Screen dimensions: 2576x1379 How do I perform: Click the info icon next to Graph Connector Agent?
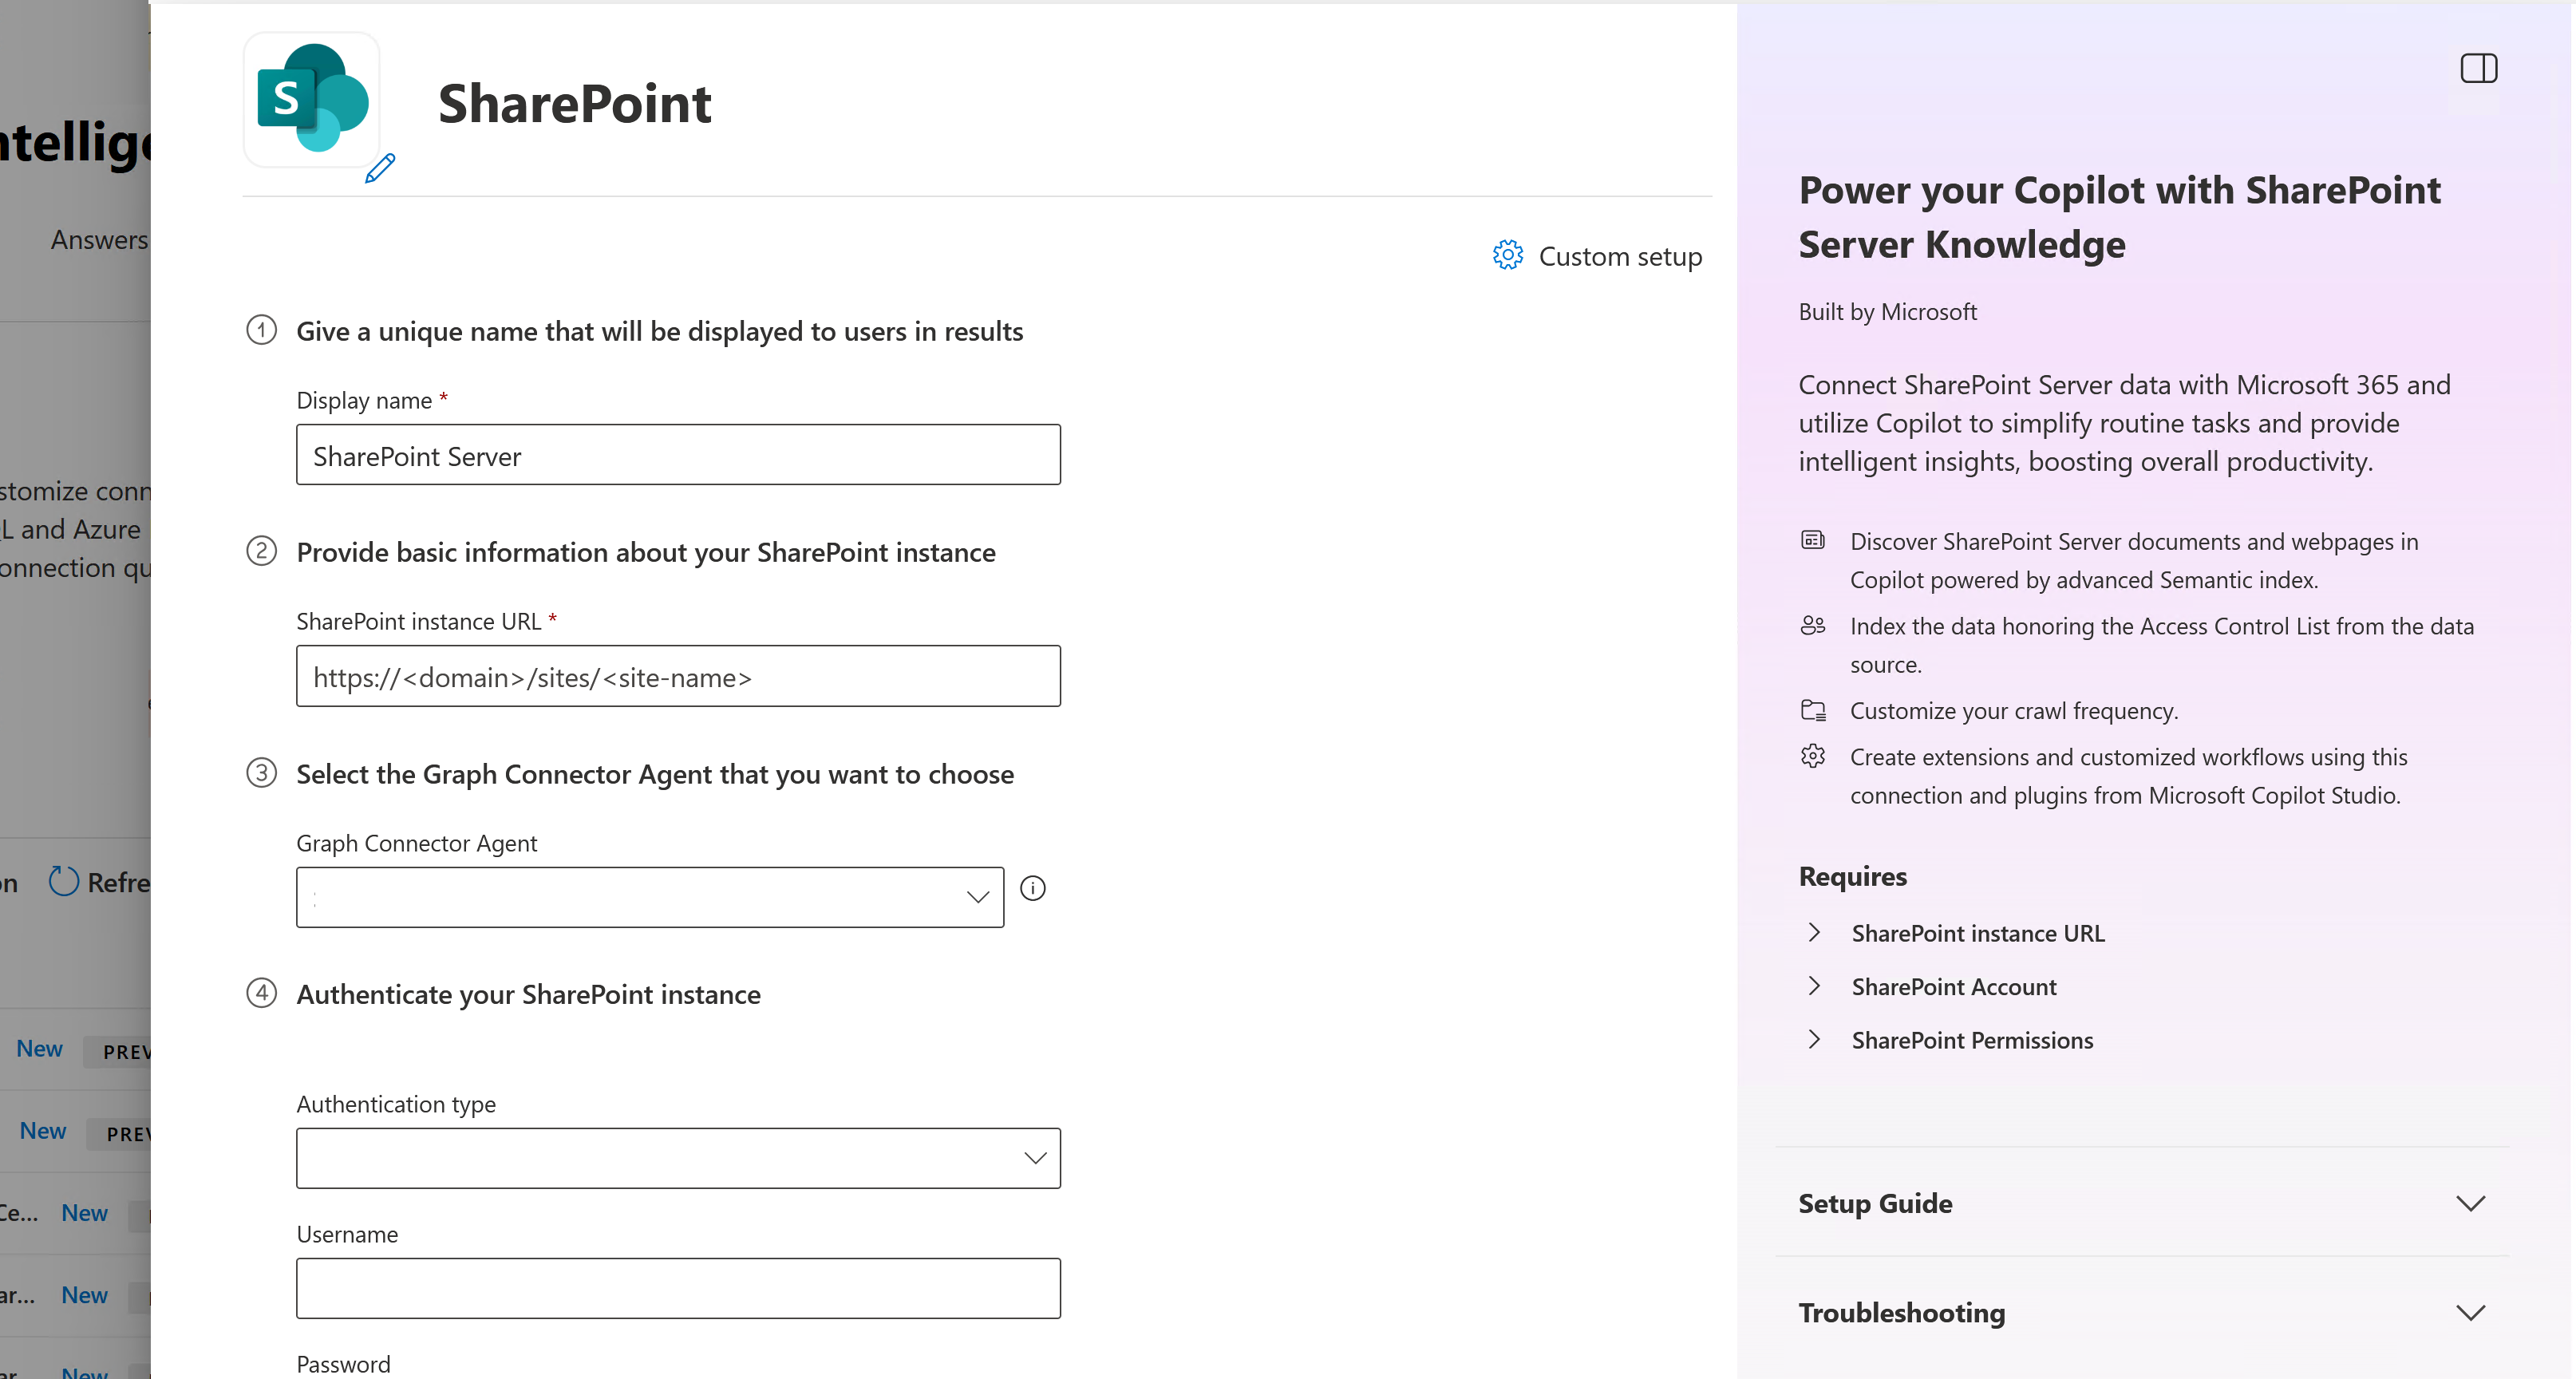click(x=1033, y=888)
